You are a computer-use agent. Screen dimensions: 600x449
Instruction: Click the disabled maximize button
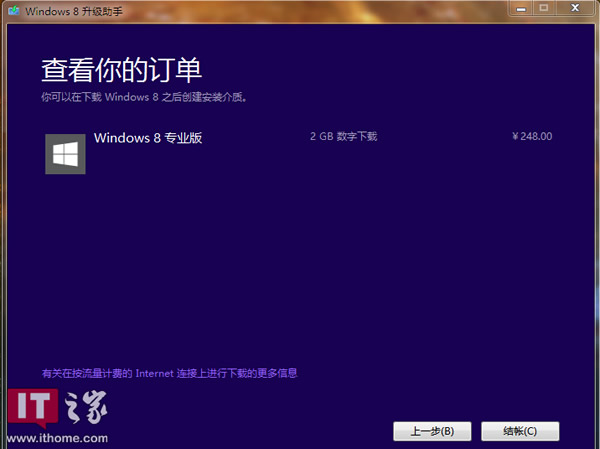(544, 8)
